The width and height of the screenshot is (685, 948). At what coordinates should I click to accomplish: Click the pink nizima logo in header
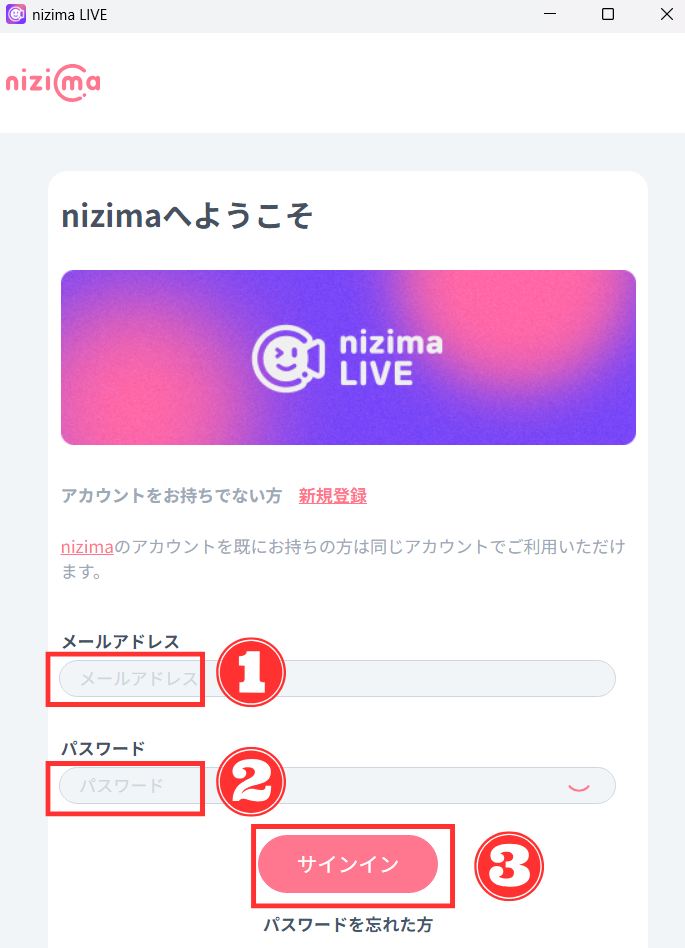(x=53, y=83)
